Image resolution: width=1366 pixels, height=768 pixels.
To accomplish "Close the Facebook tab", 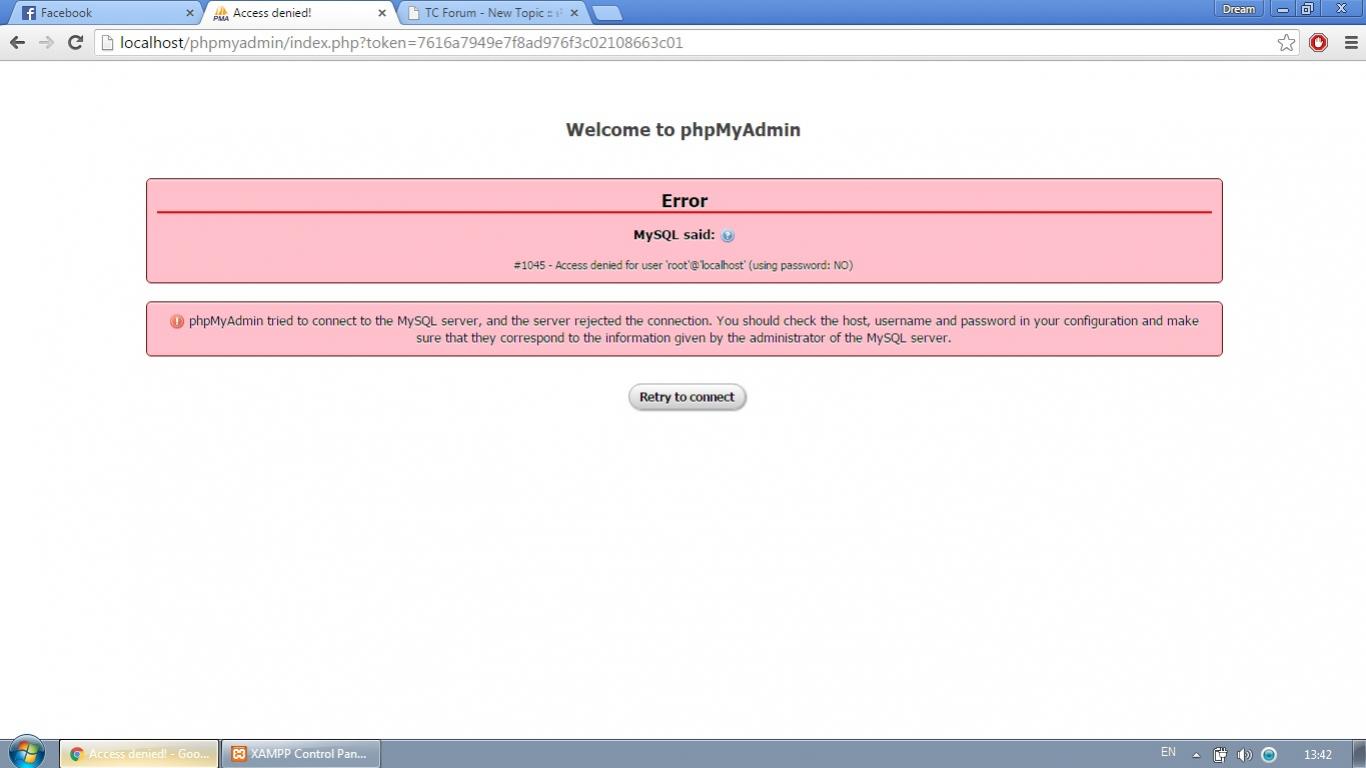I will click(x=190, y=13).
